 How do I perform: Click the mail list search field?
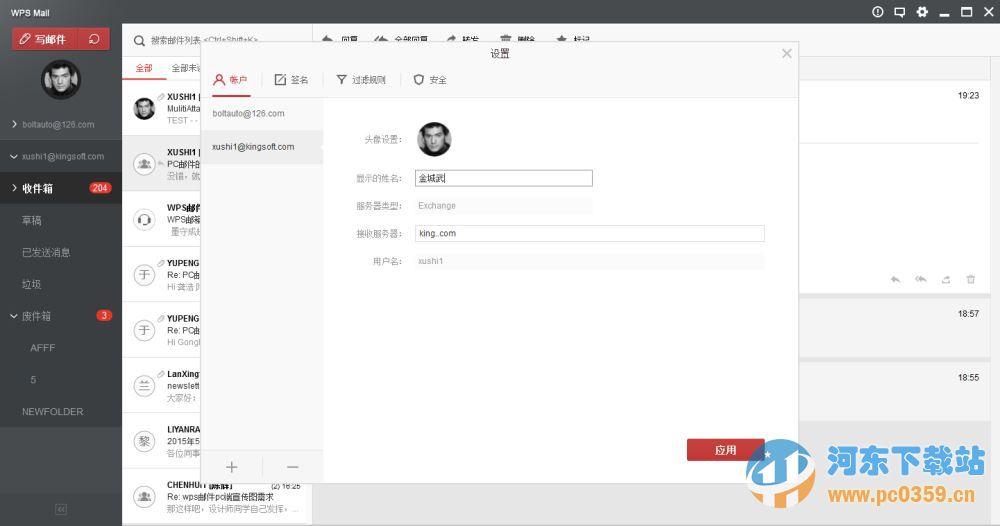click(x=204, y=40)
